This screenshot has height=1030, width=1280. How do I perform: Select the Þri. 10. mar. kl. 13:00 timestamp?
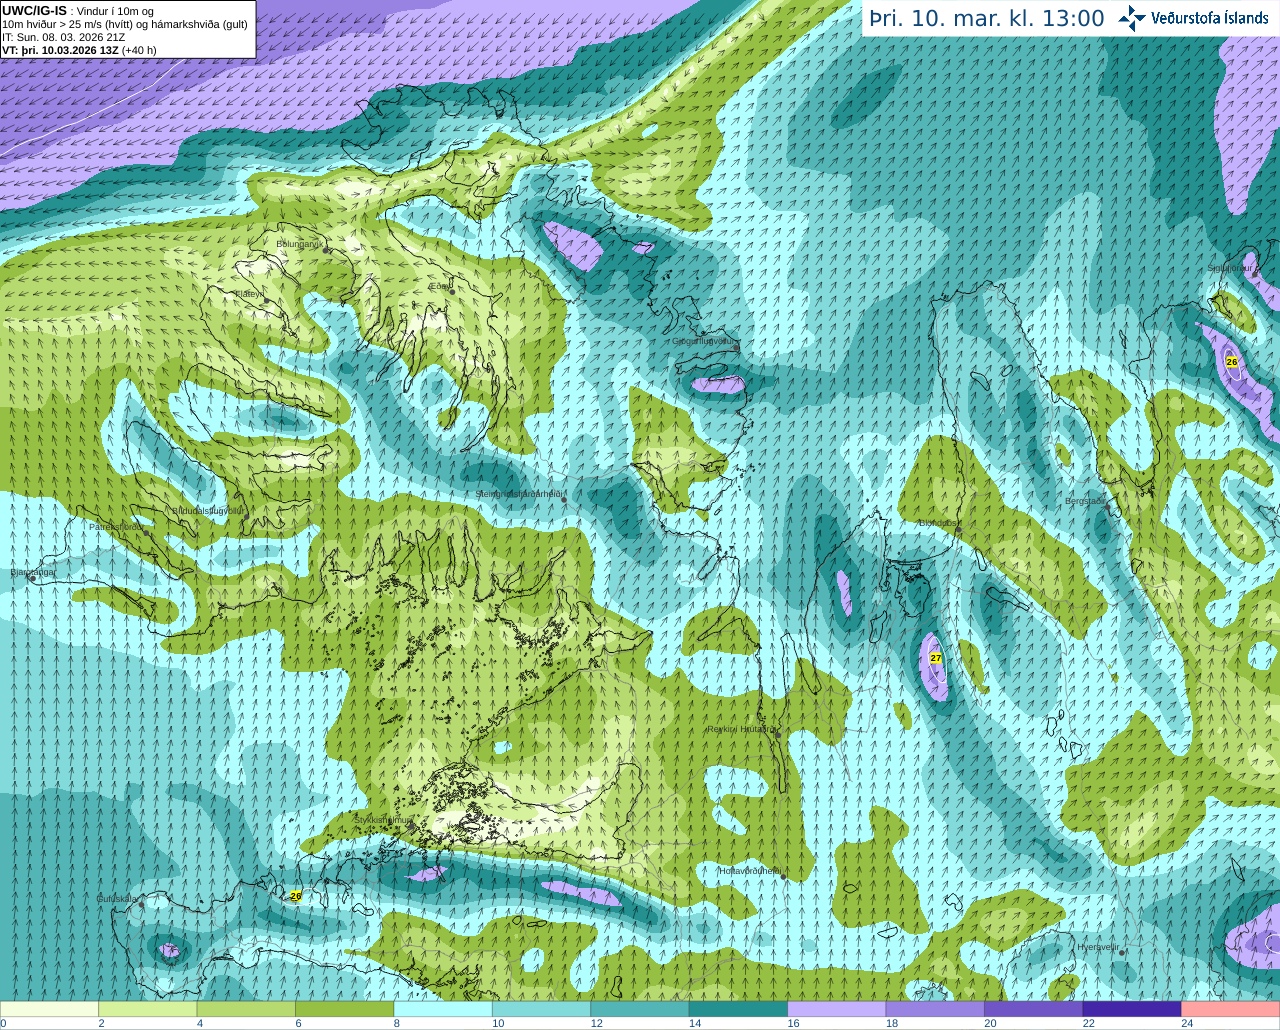[x=986, y=18]
